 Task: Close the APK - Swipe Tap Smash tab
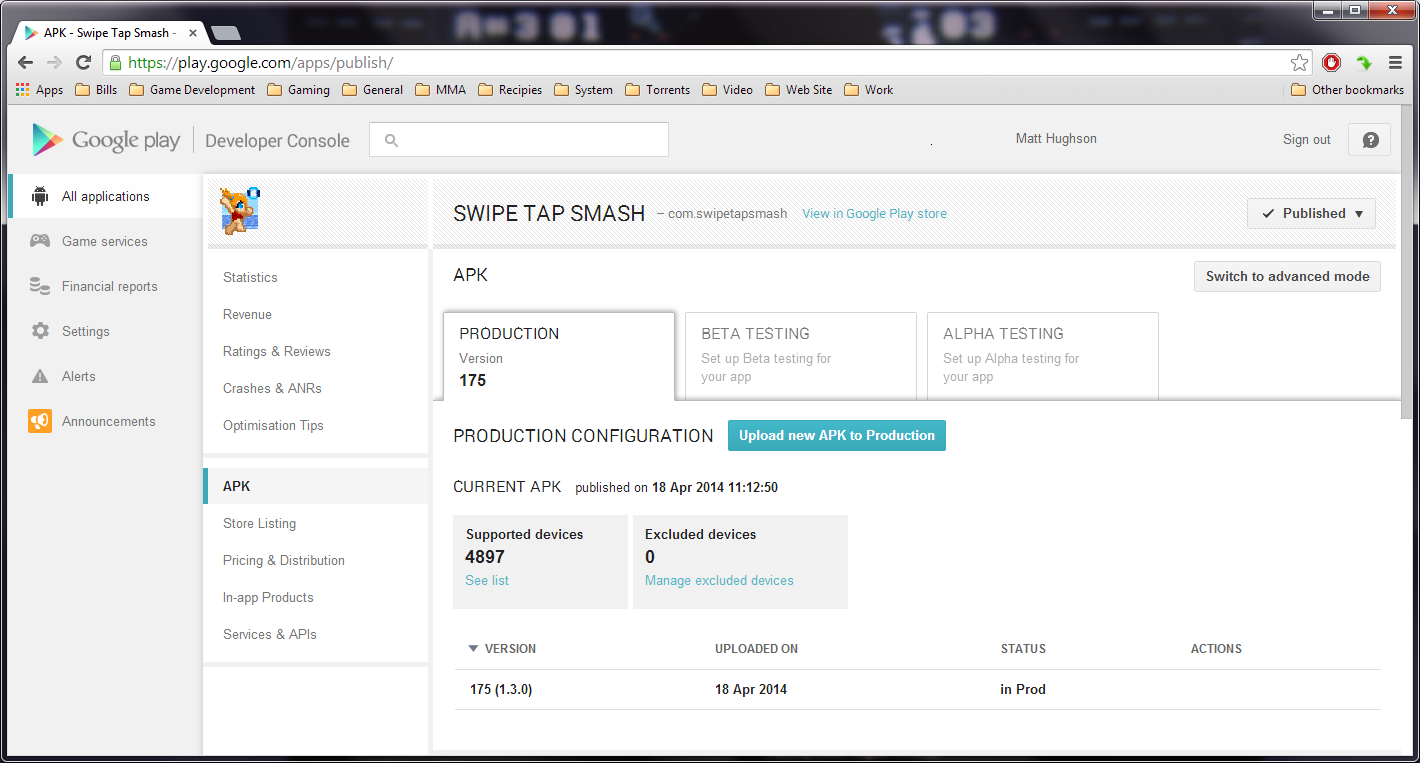pos(193,33)
